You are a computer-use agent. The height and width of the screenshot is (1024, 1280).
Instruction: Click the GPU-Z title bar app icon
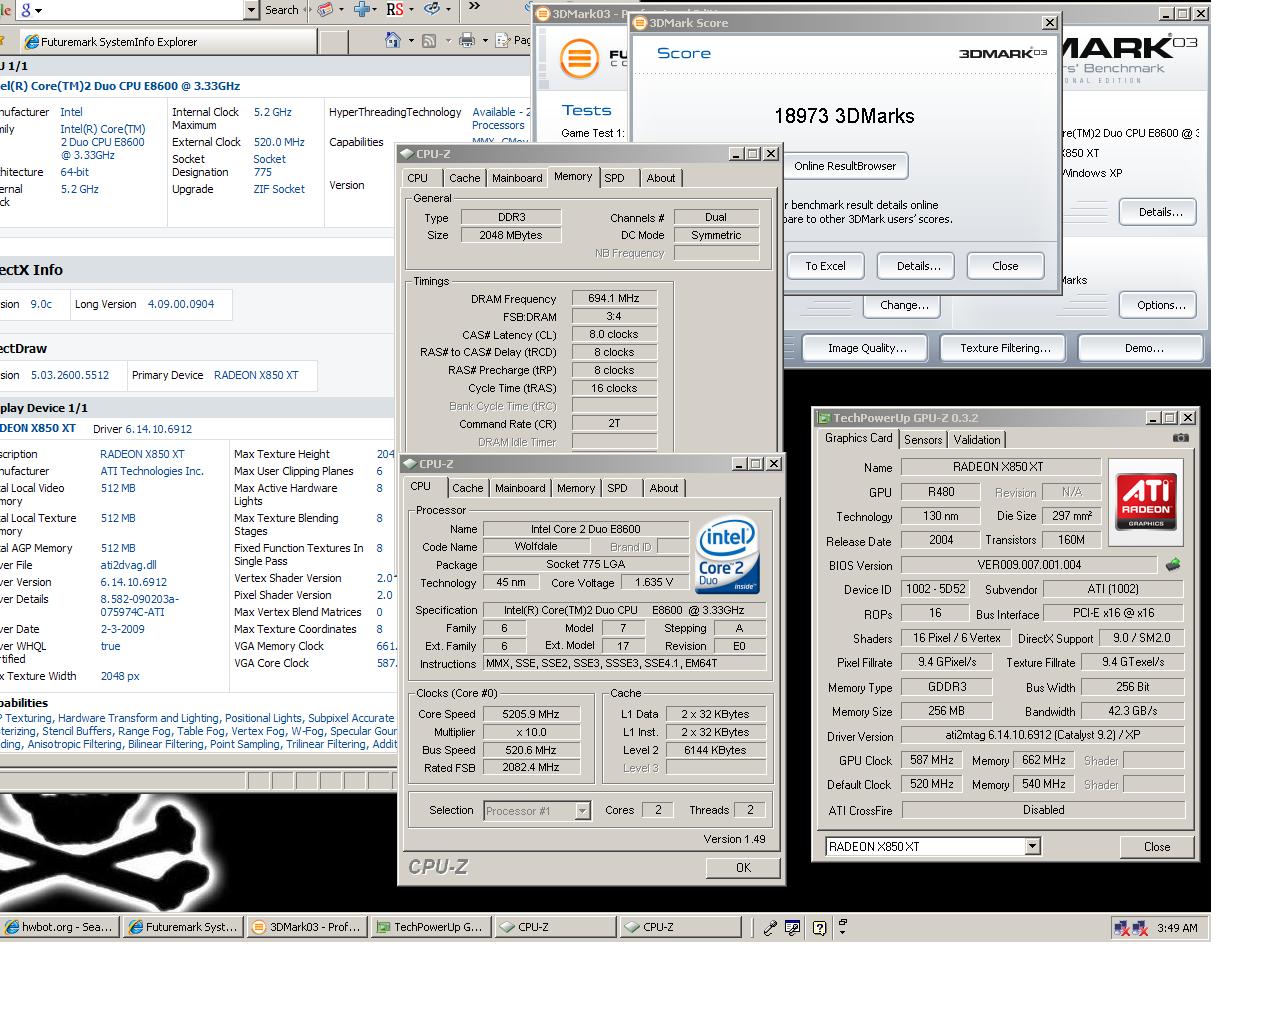point(824,418)
